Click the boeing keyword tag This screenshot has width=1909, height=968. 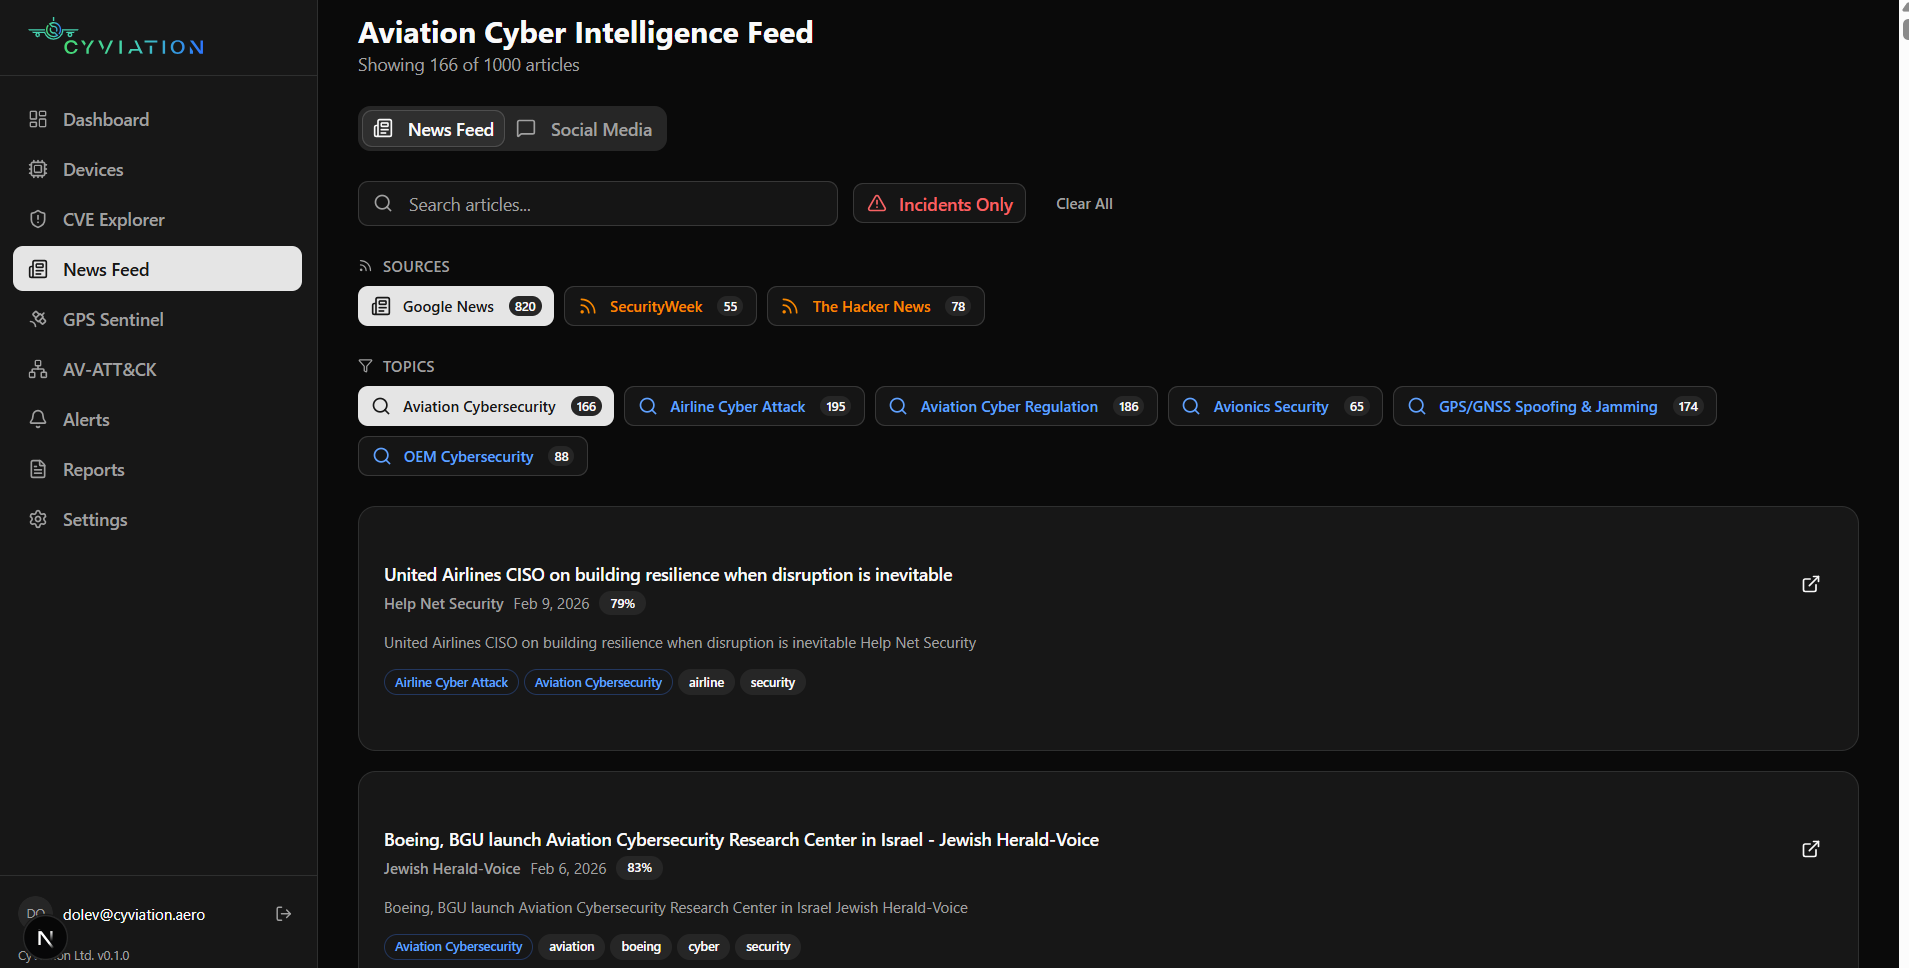tap(641, 946)
